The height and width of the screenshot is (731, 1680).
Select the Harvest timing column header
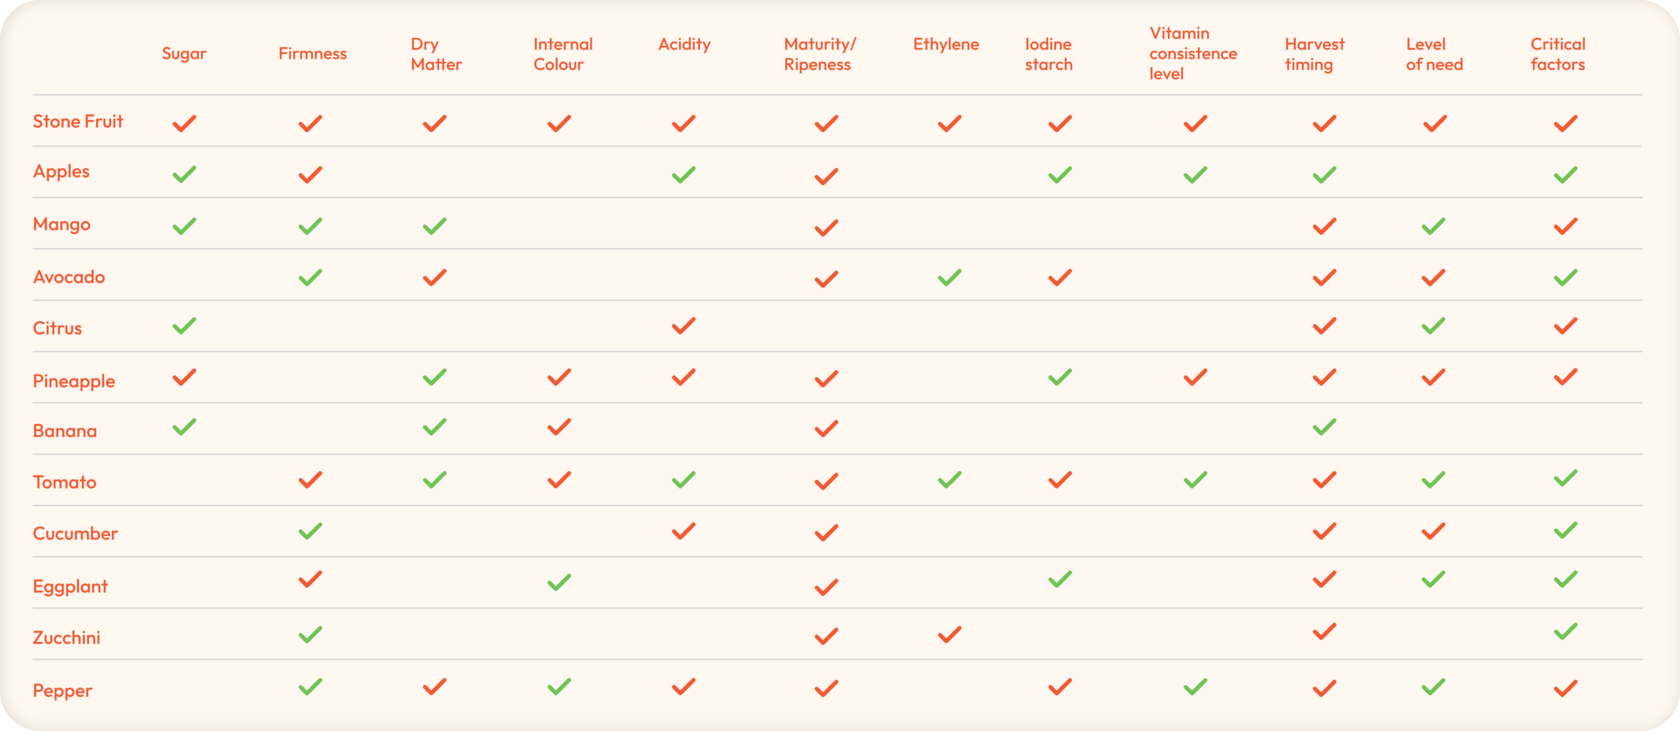pos(1314,54)
